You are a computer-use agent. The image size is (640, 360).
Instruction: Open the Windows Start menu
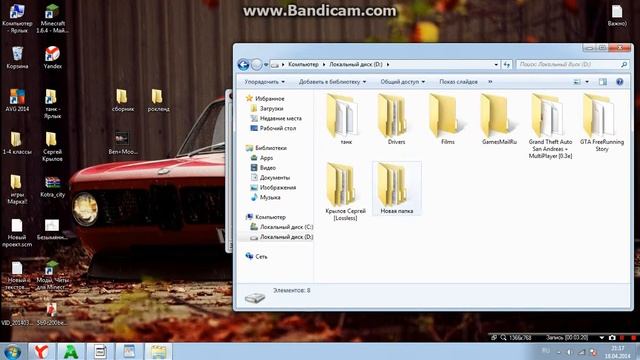click(x=13, y=351)
